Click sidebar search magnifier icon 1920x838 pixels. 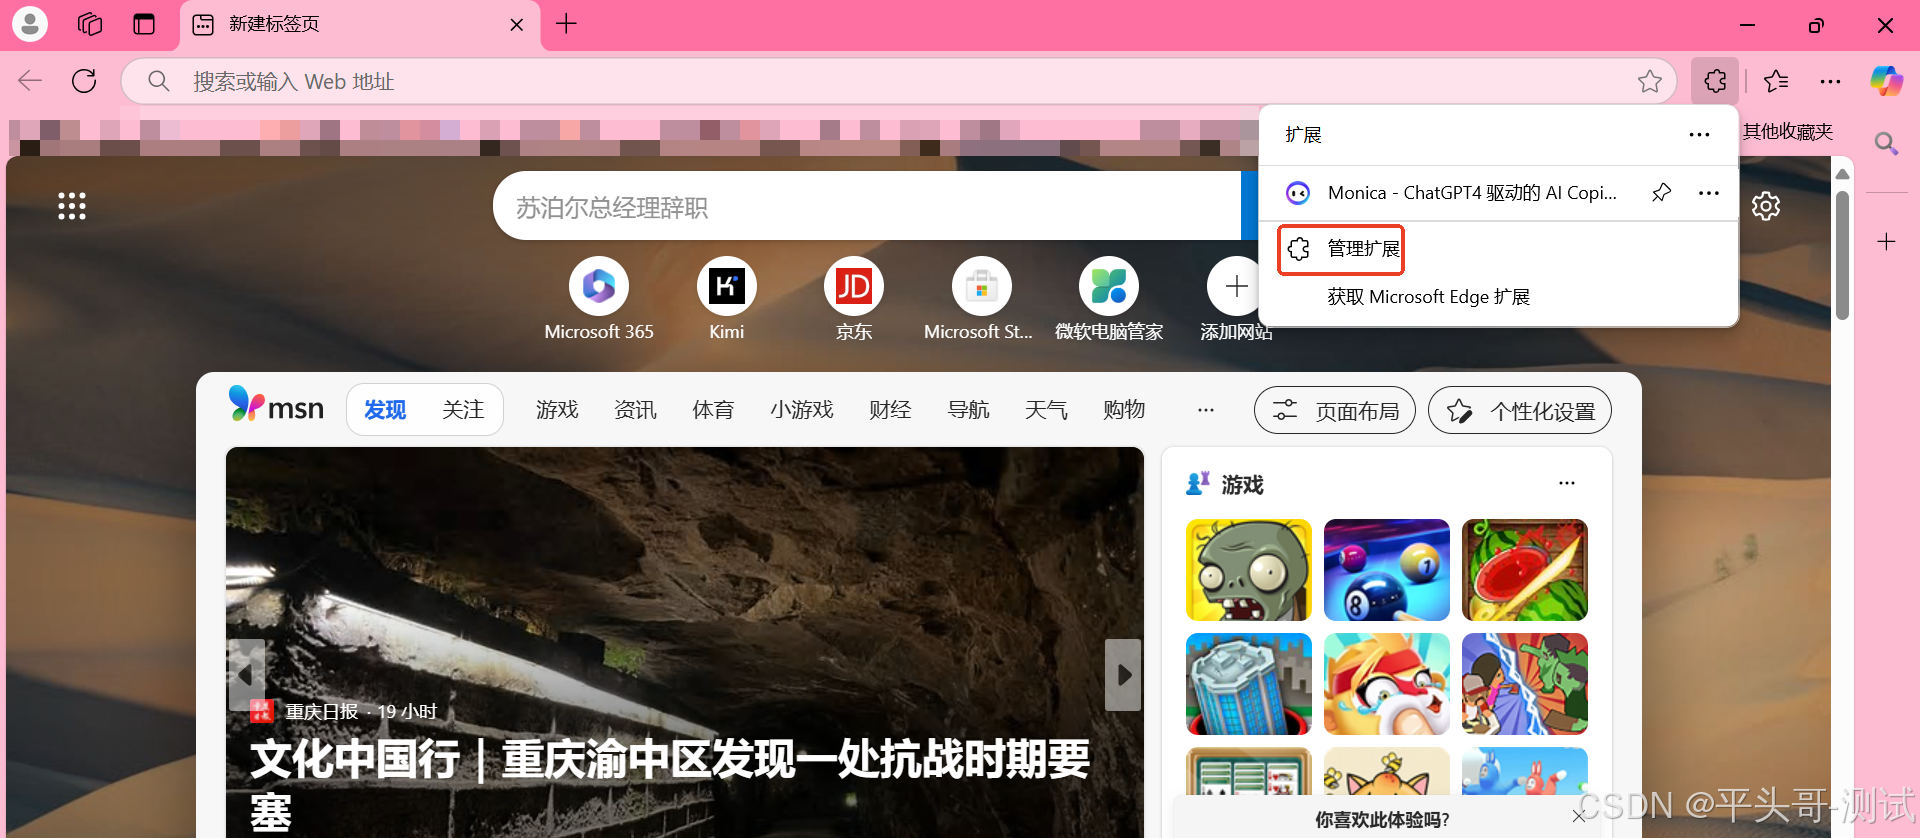tap(1886, 143)
